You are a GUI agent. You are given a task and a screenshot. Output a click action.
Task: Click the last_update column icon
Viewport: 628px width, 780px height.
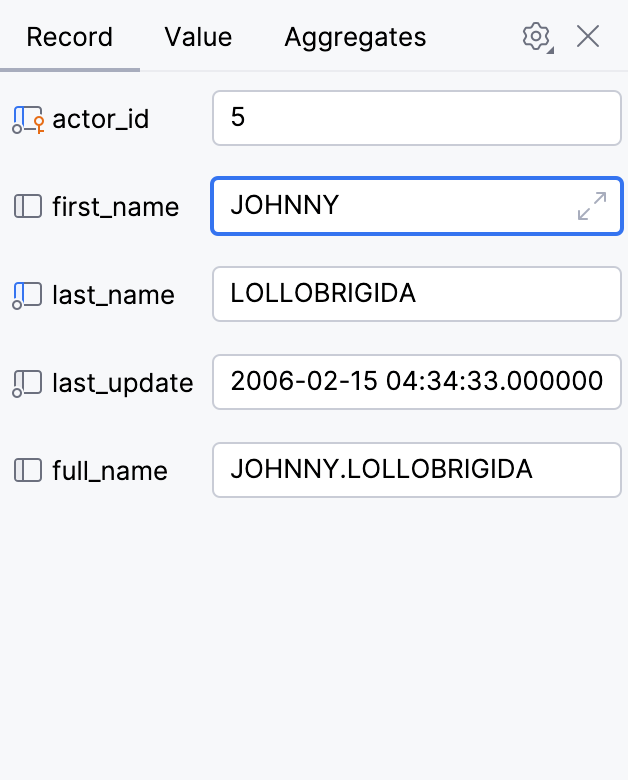(x=28, y=383)
